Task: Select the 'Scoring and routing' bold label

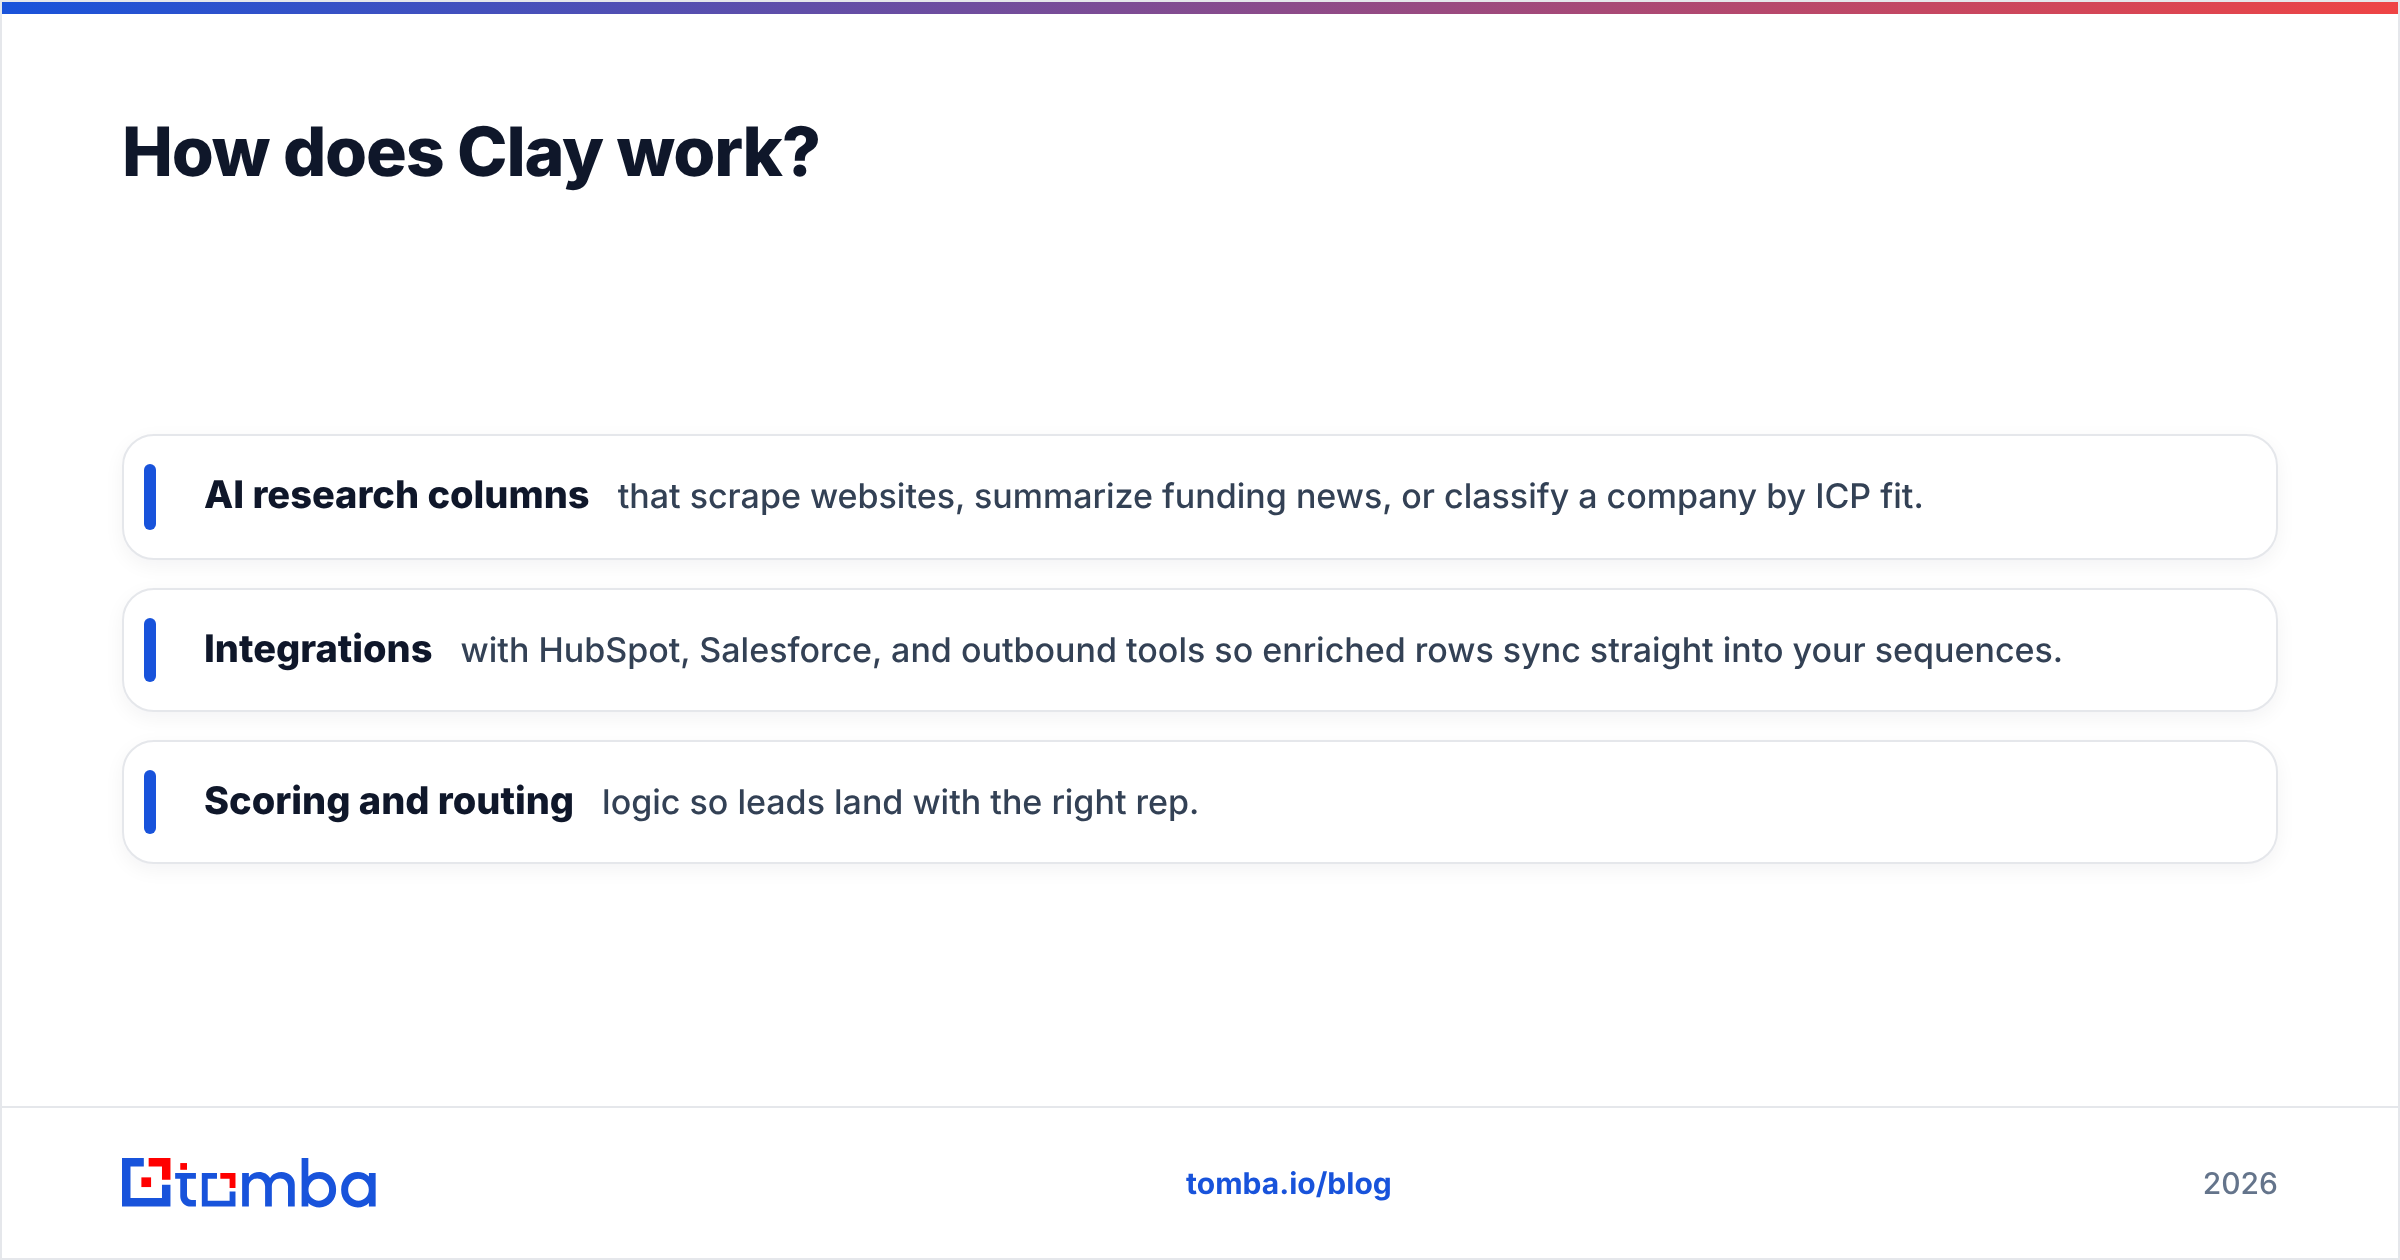Action: pyautogui.click(x=388, y=802)
